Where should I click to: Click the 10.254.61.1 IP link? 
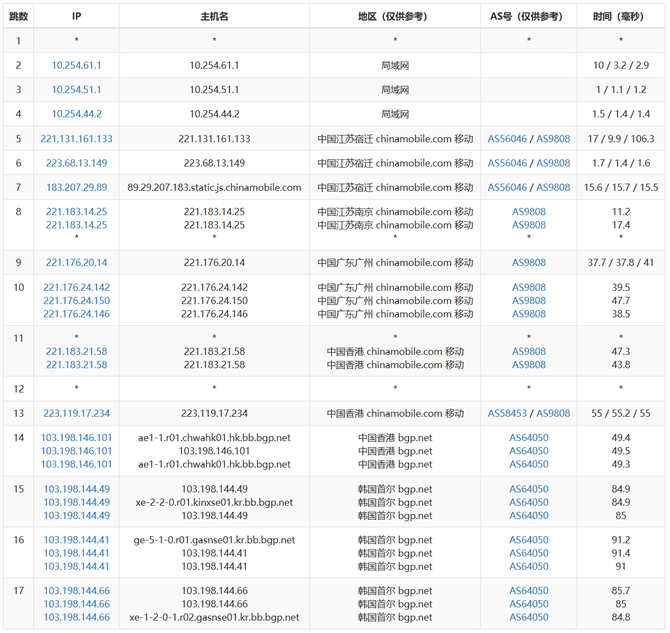77,65
